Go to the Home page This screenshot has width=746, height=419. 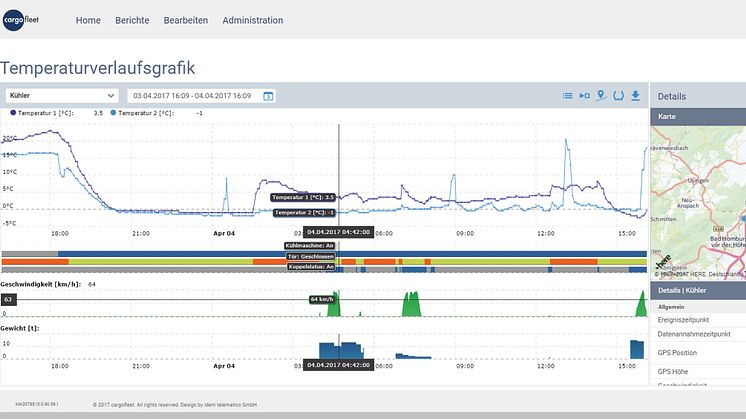click(88, 20)
